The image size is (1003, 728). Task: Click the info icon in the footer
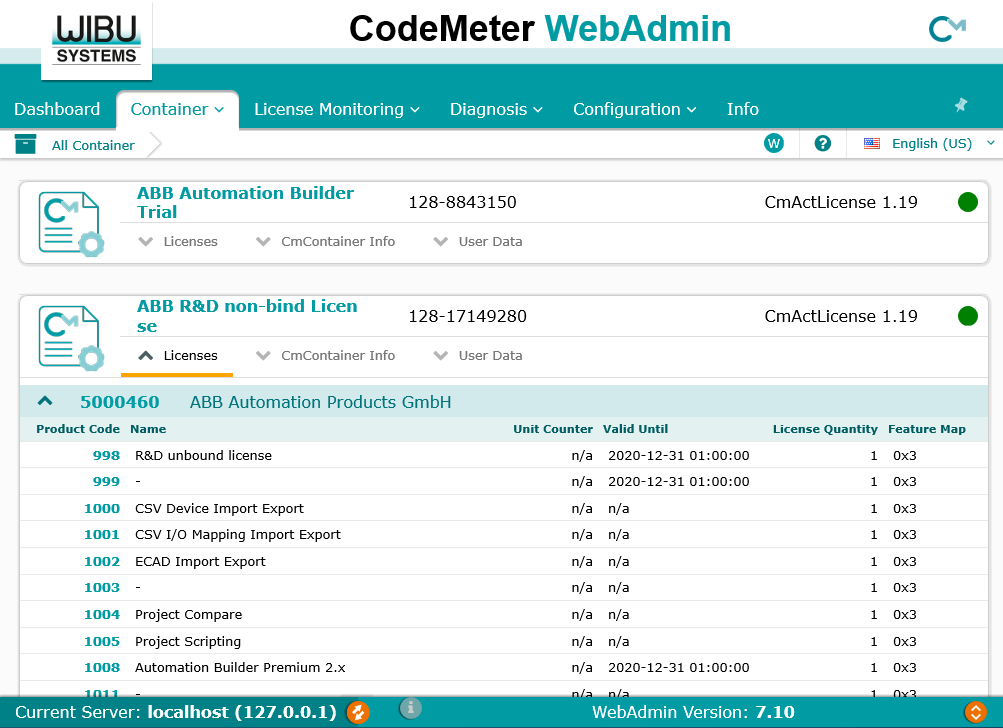(x=411, y=708)
